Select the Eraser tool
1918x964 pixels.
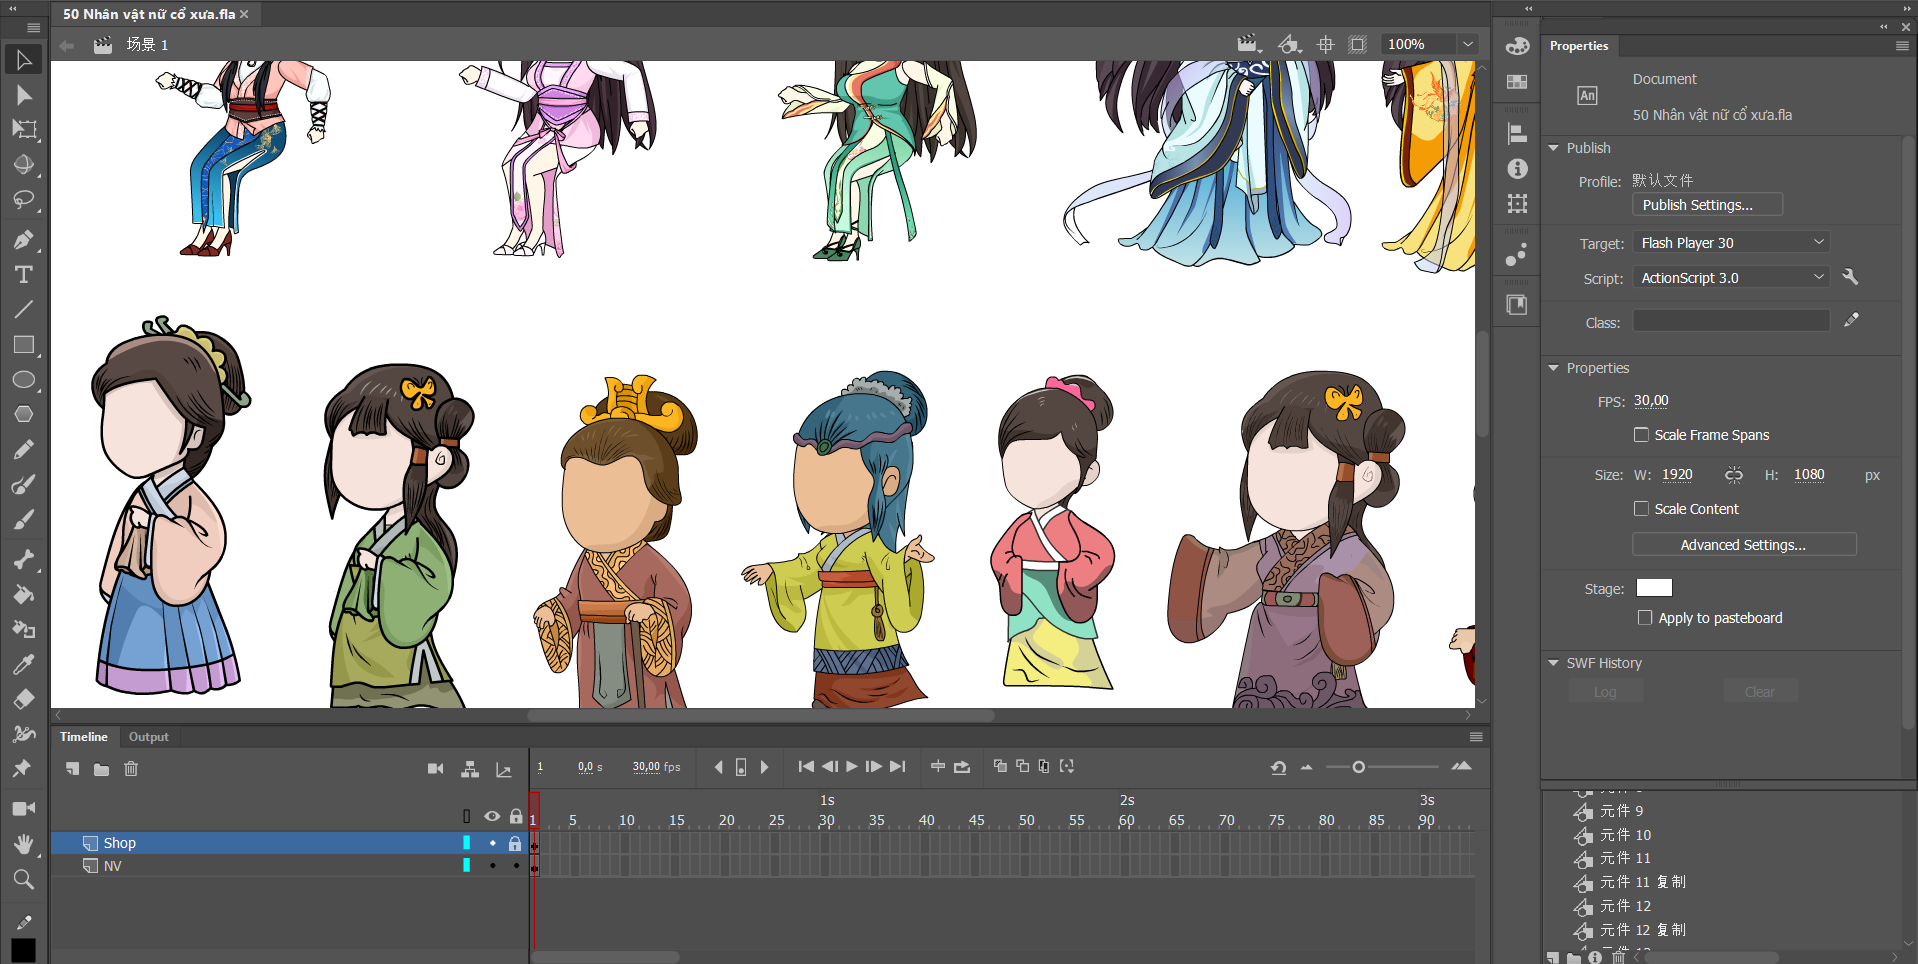[24, 699]
